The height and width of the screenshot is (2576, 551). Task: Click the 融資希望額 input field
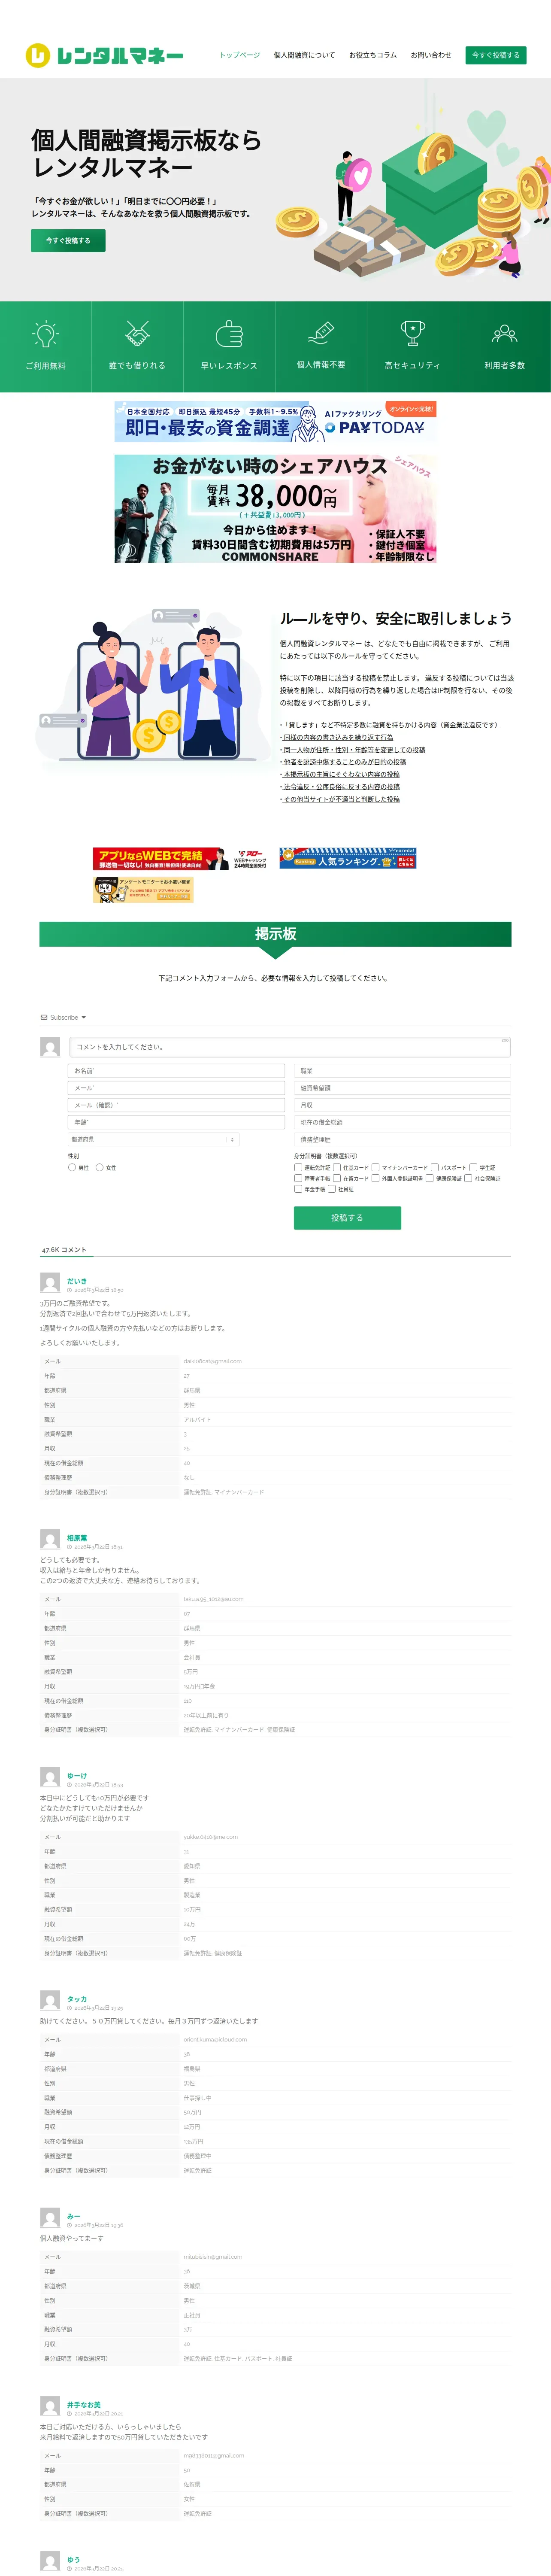click(402, 1088)
